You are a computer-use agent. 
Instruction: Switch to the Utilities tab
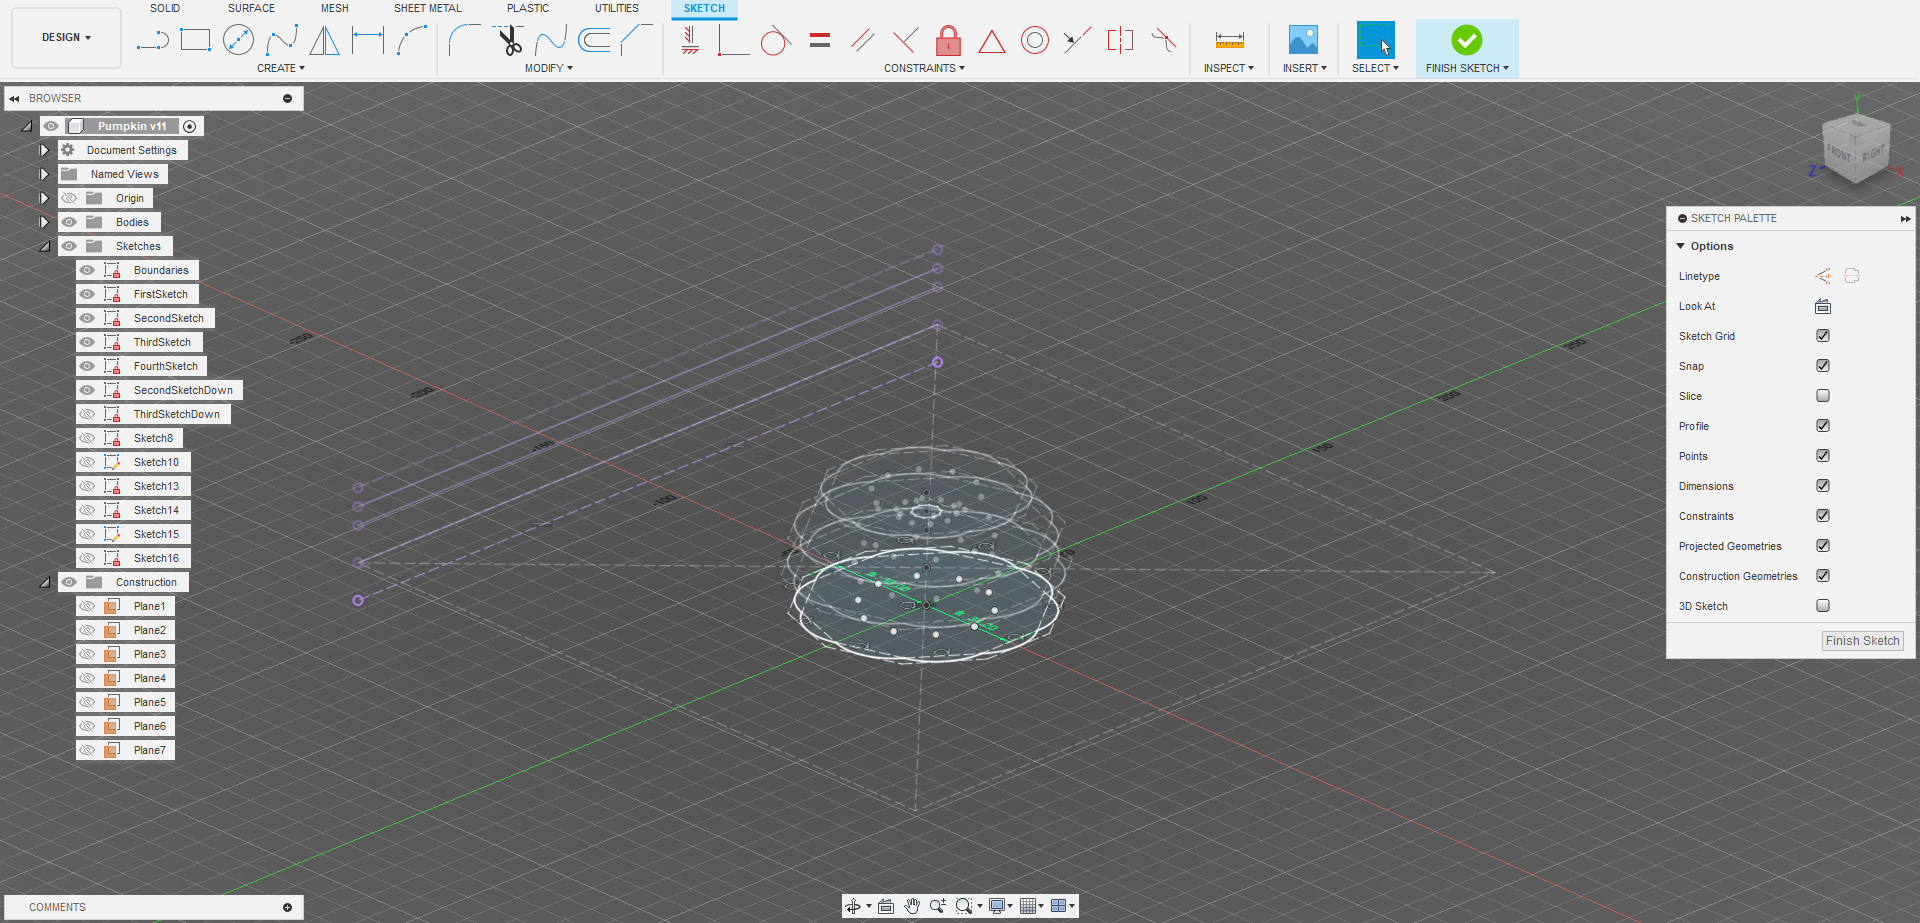(x=617, y=8)
